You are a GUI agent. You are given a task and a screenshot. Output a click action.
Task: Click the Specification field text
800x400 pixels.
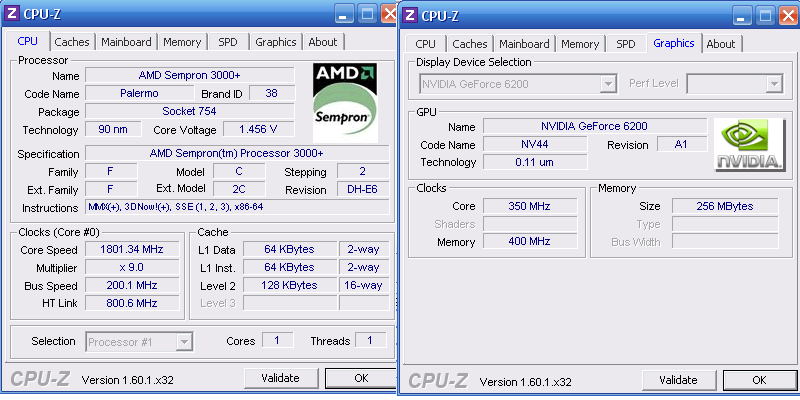pyautogui.click(x=237, y=153)
